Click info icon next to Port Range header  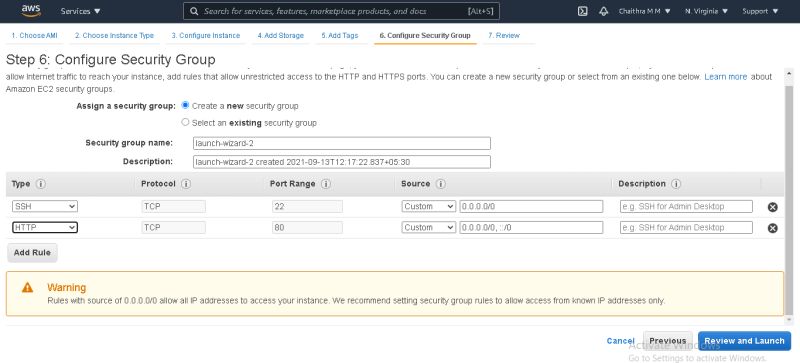click(326, 184)
